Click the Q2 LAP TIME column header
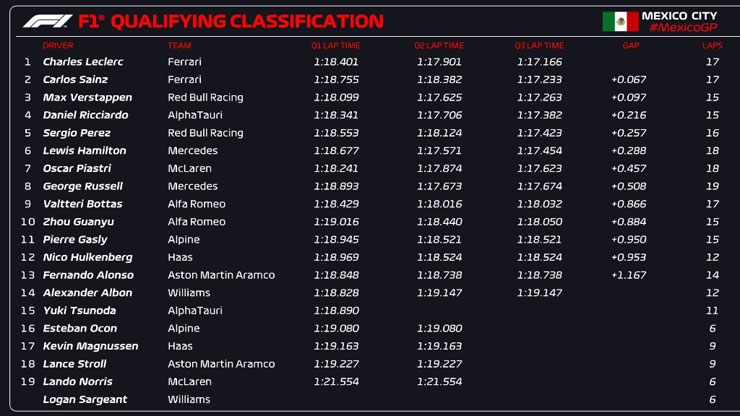 point(438,45)
